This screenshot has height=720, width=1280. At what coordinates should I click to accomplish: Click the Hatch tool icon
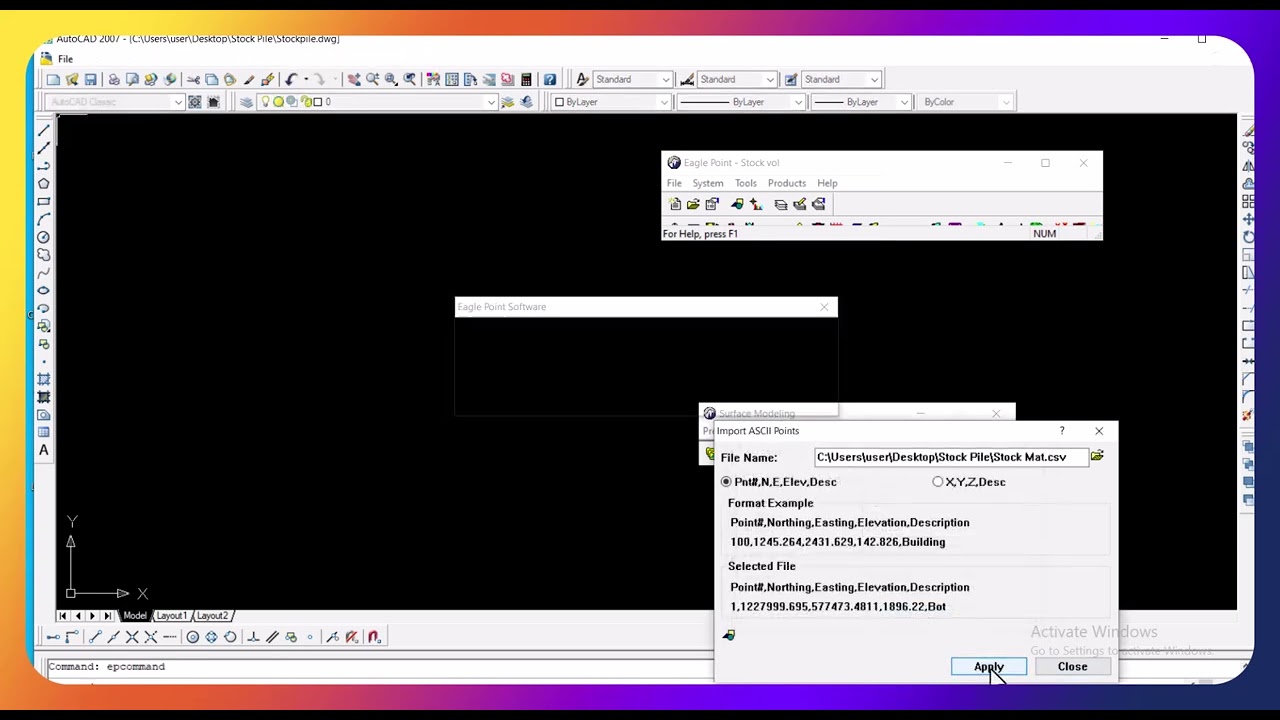coord(44,379)
